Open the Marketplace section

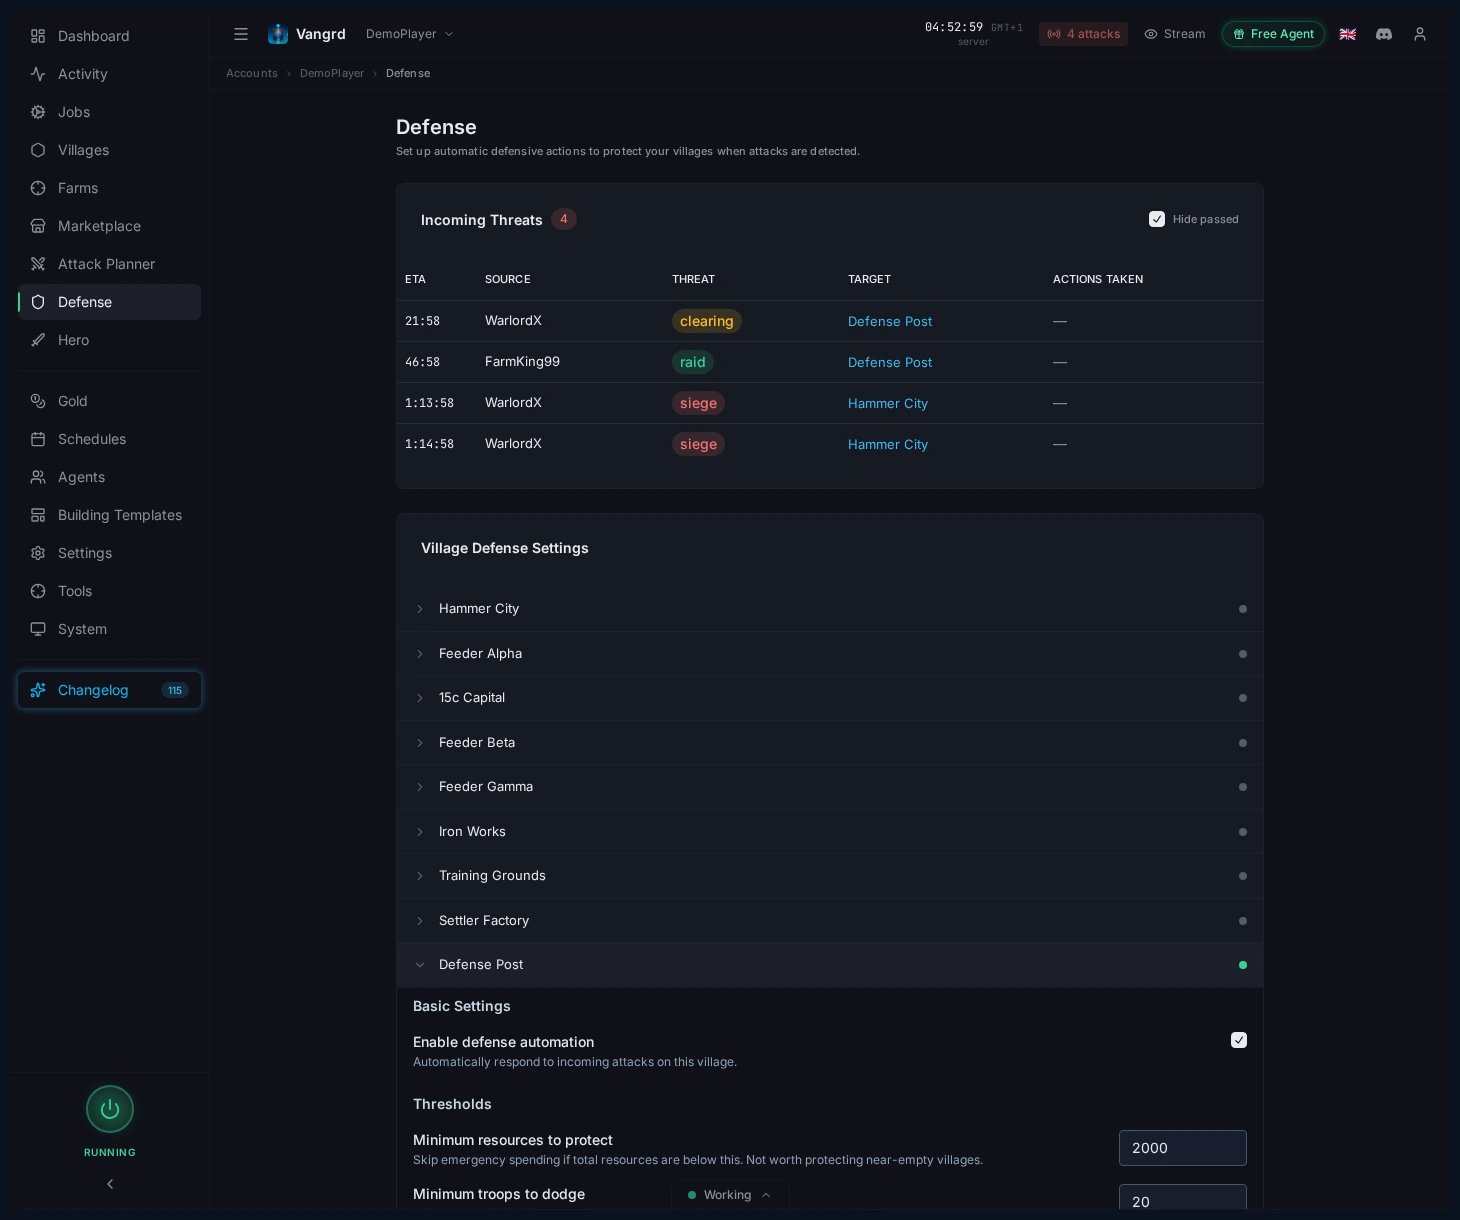pos(99,226)
